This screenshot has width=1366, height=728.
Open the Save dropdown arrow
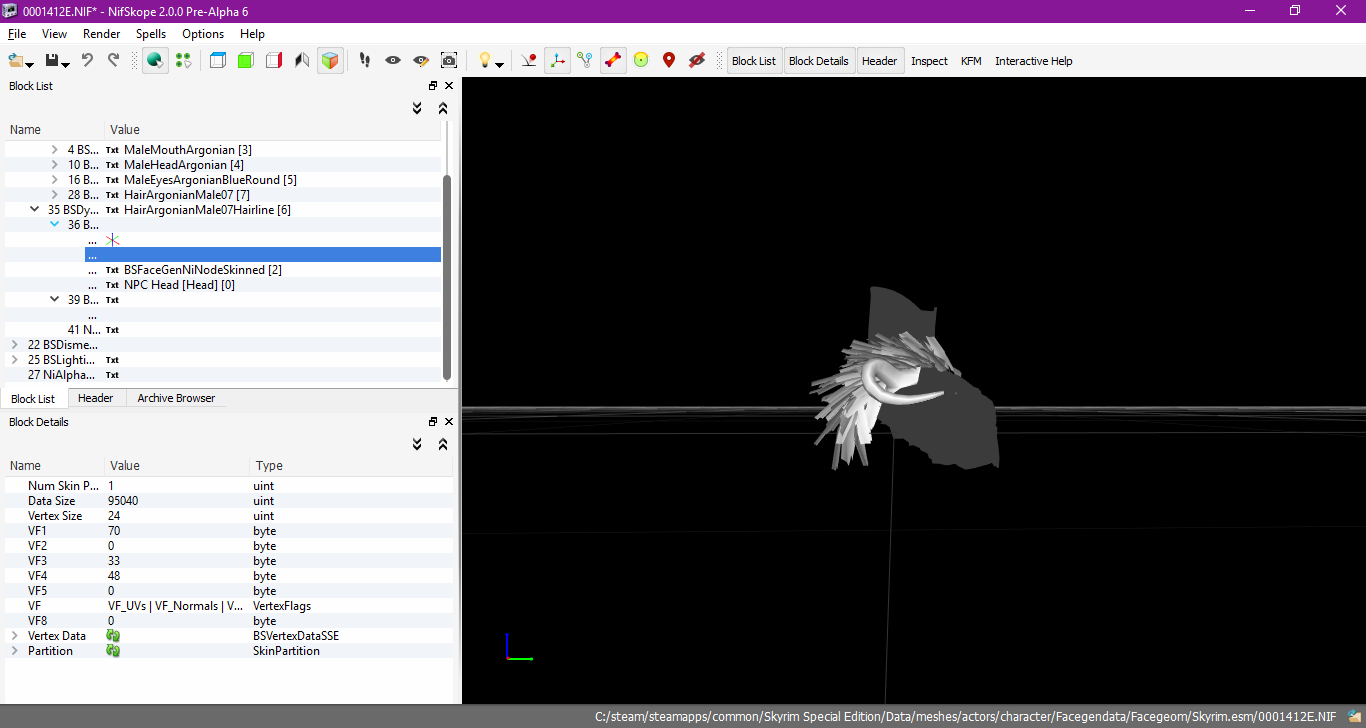tap(66, 65)
